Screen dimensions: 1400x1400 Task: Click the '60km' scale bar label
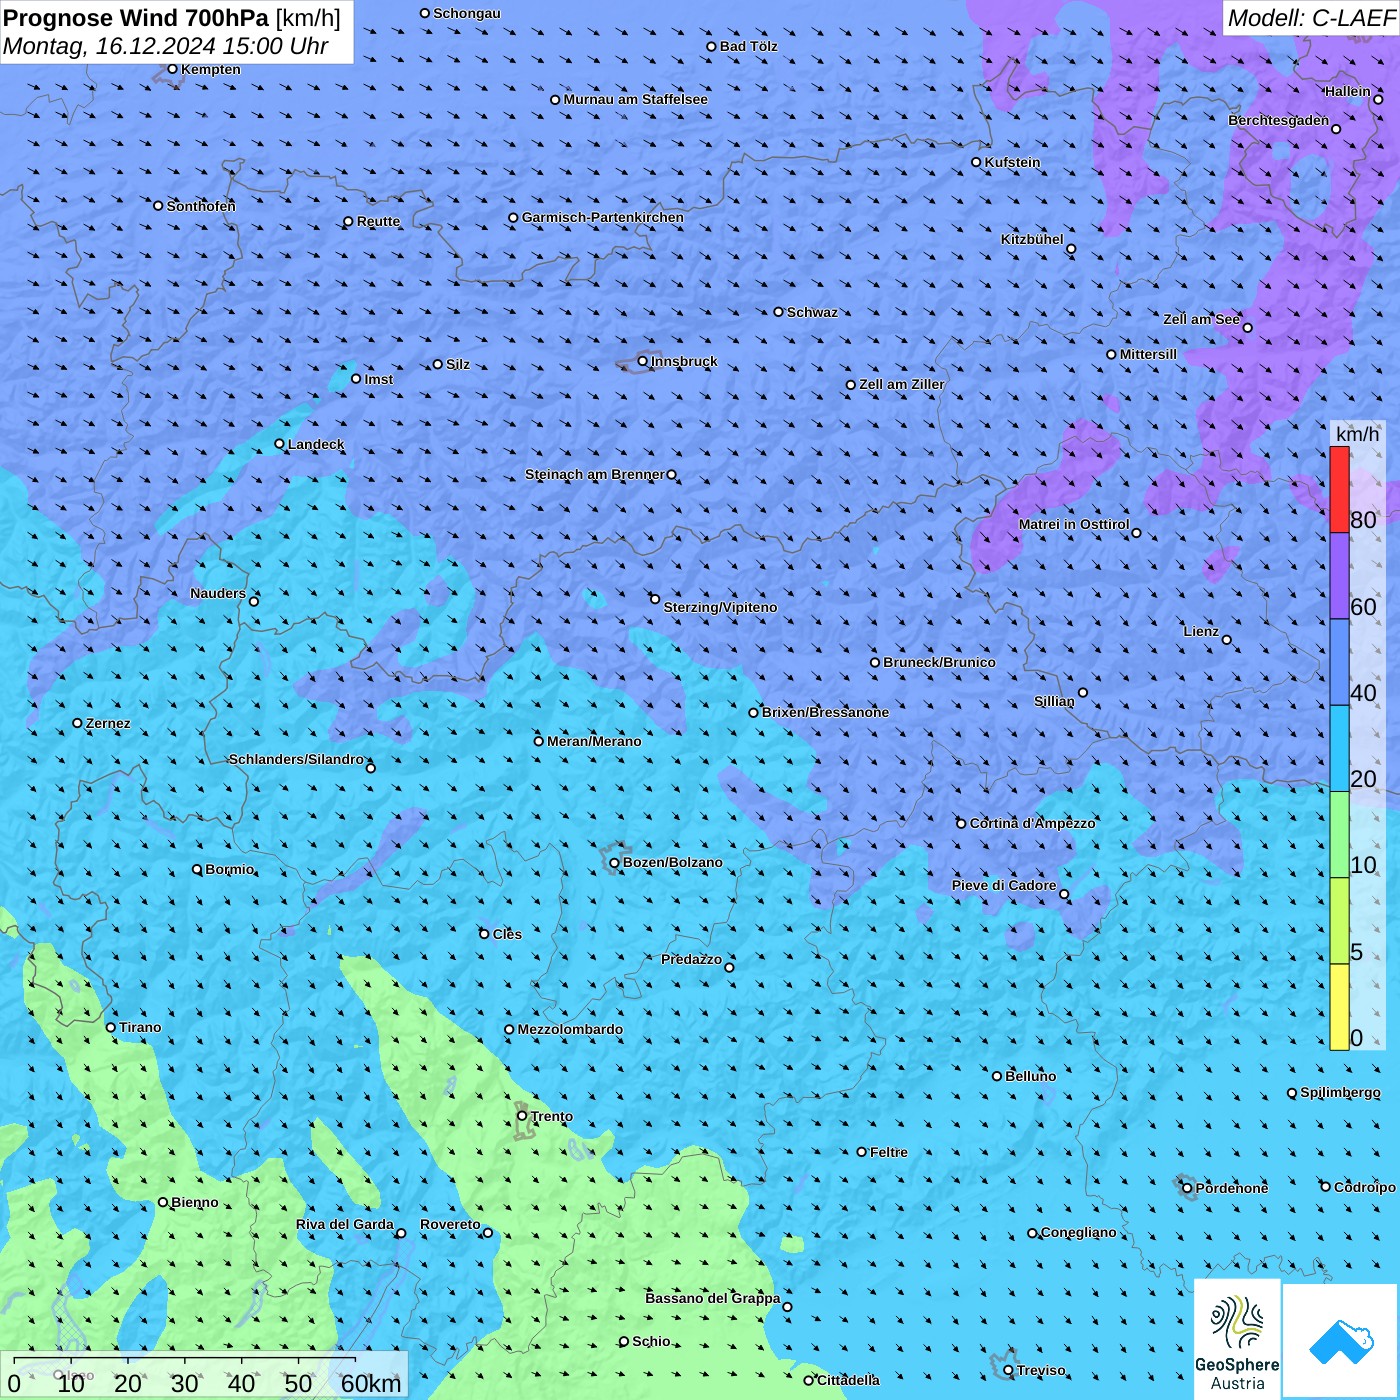point(371,1383)
